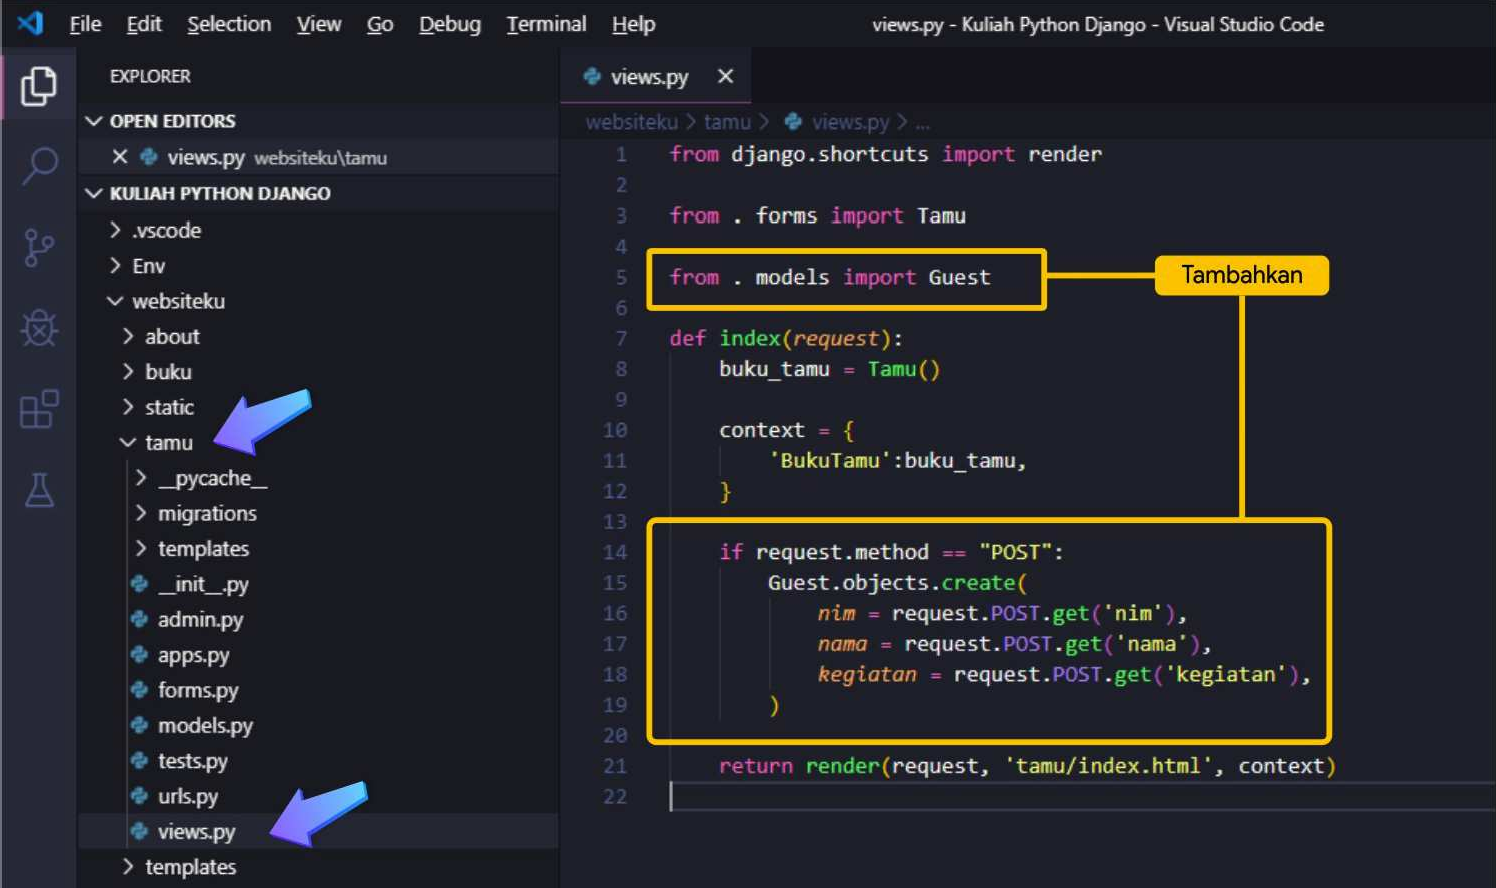Screen dimensions: 1496x888
Task: Open admin.py from the file tree
Action: coord(202,619)
